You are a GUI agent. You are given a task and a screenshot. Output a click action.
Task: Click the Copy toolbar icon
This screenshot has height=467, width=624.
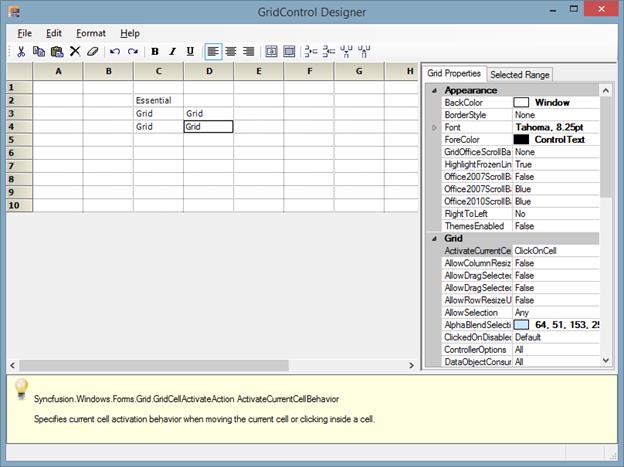click(39, 51)
